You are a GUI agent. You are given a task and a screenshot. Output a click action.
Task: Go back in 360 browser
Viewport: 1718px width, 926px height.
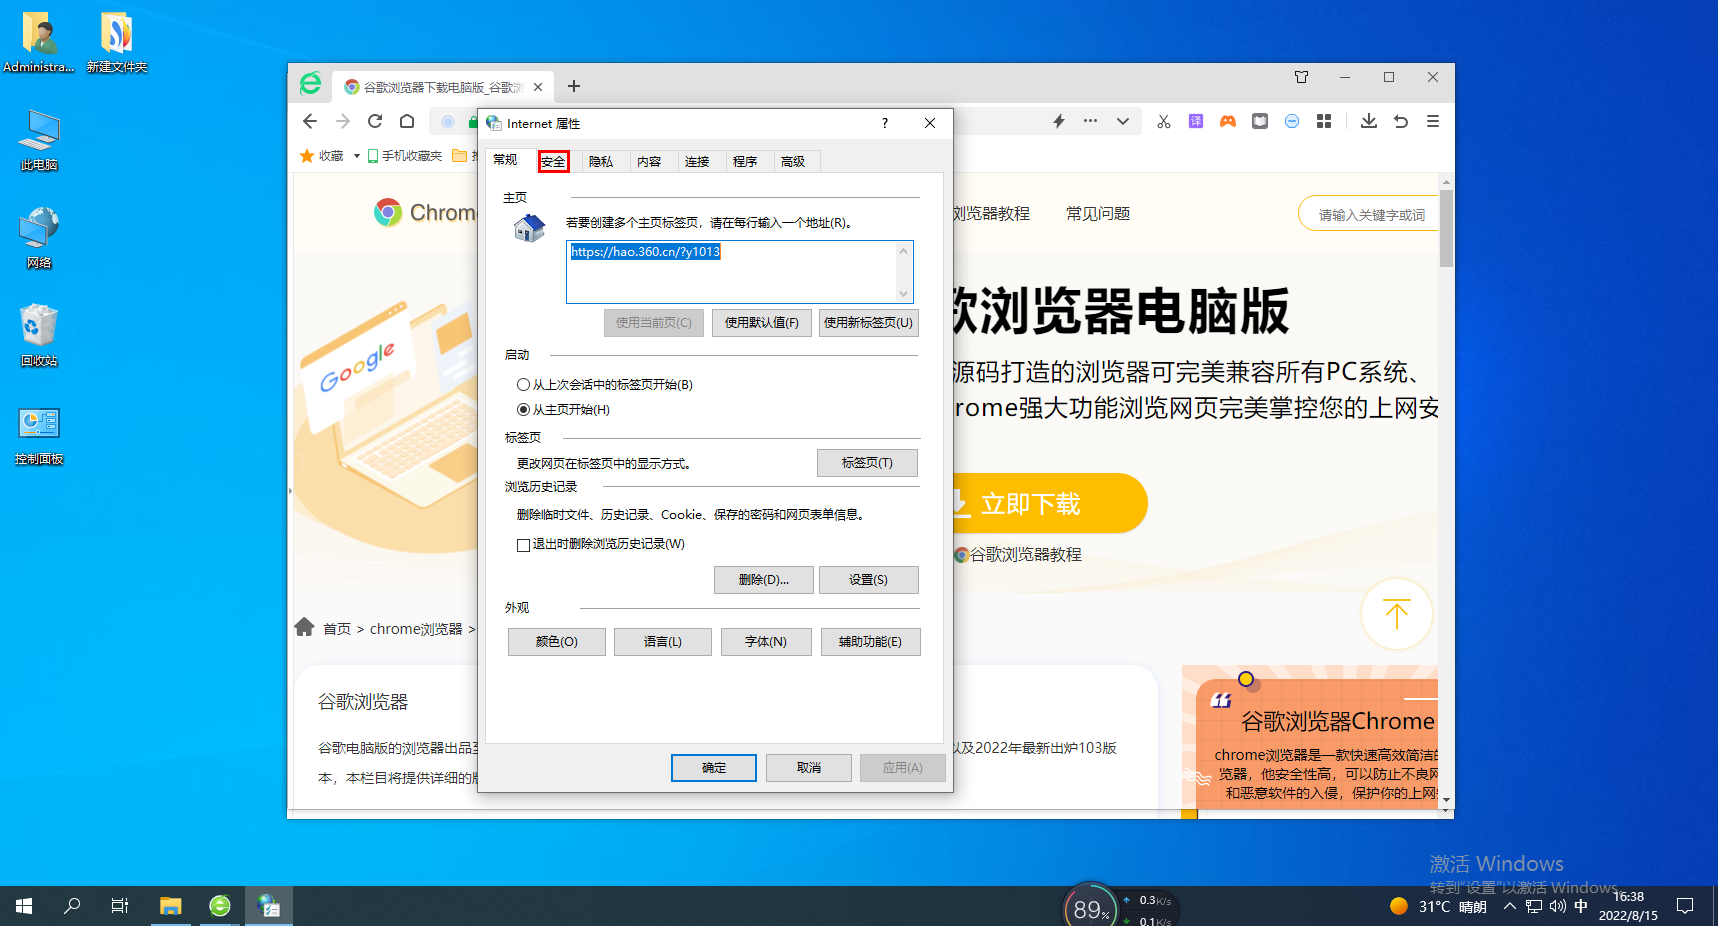point(310,121)
